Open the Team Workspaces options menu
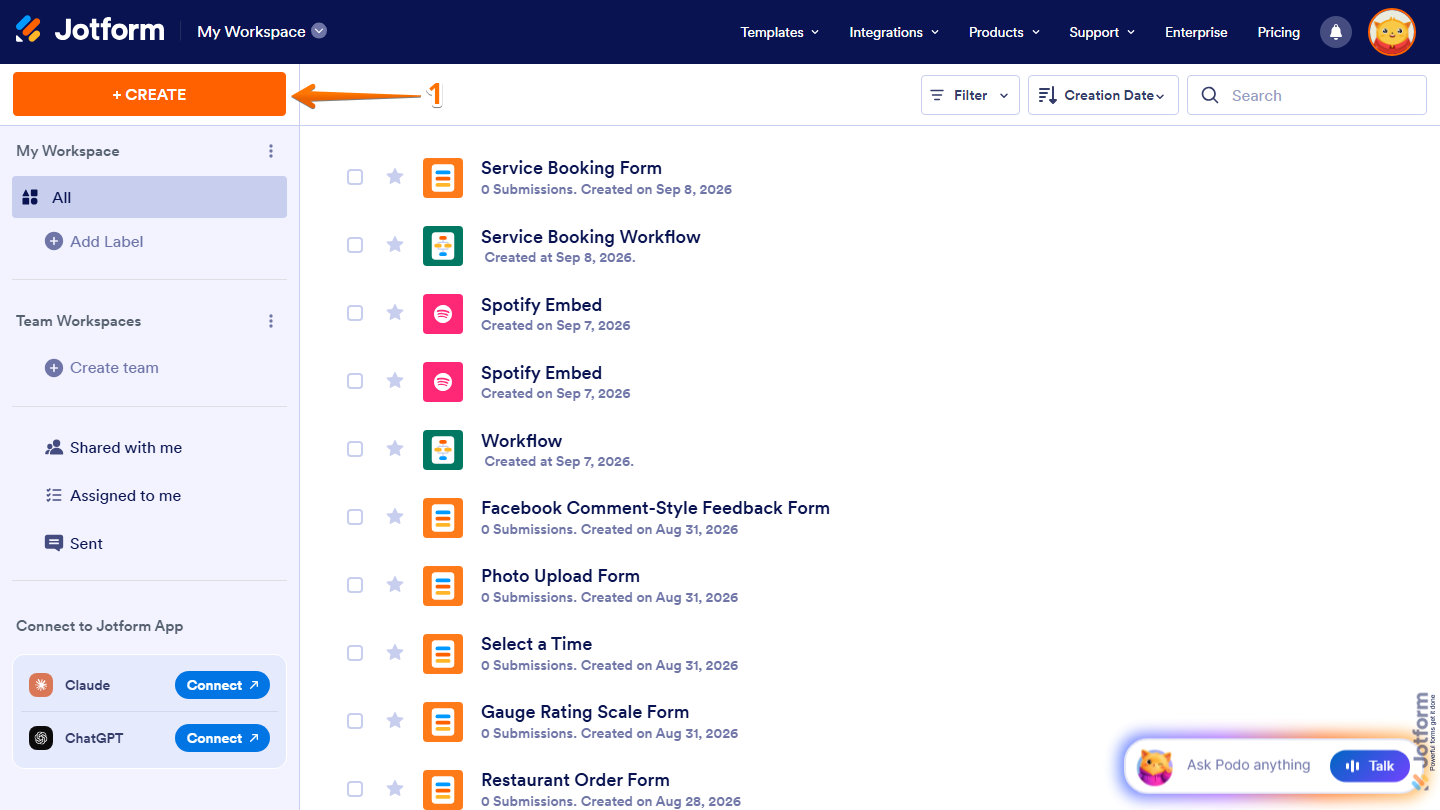Screen dimensions: 1440x810 tap(271, 321)
